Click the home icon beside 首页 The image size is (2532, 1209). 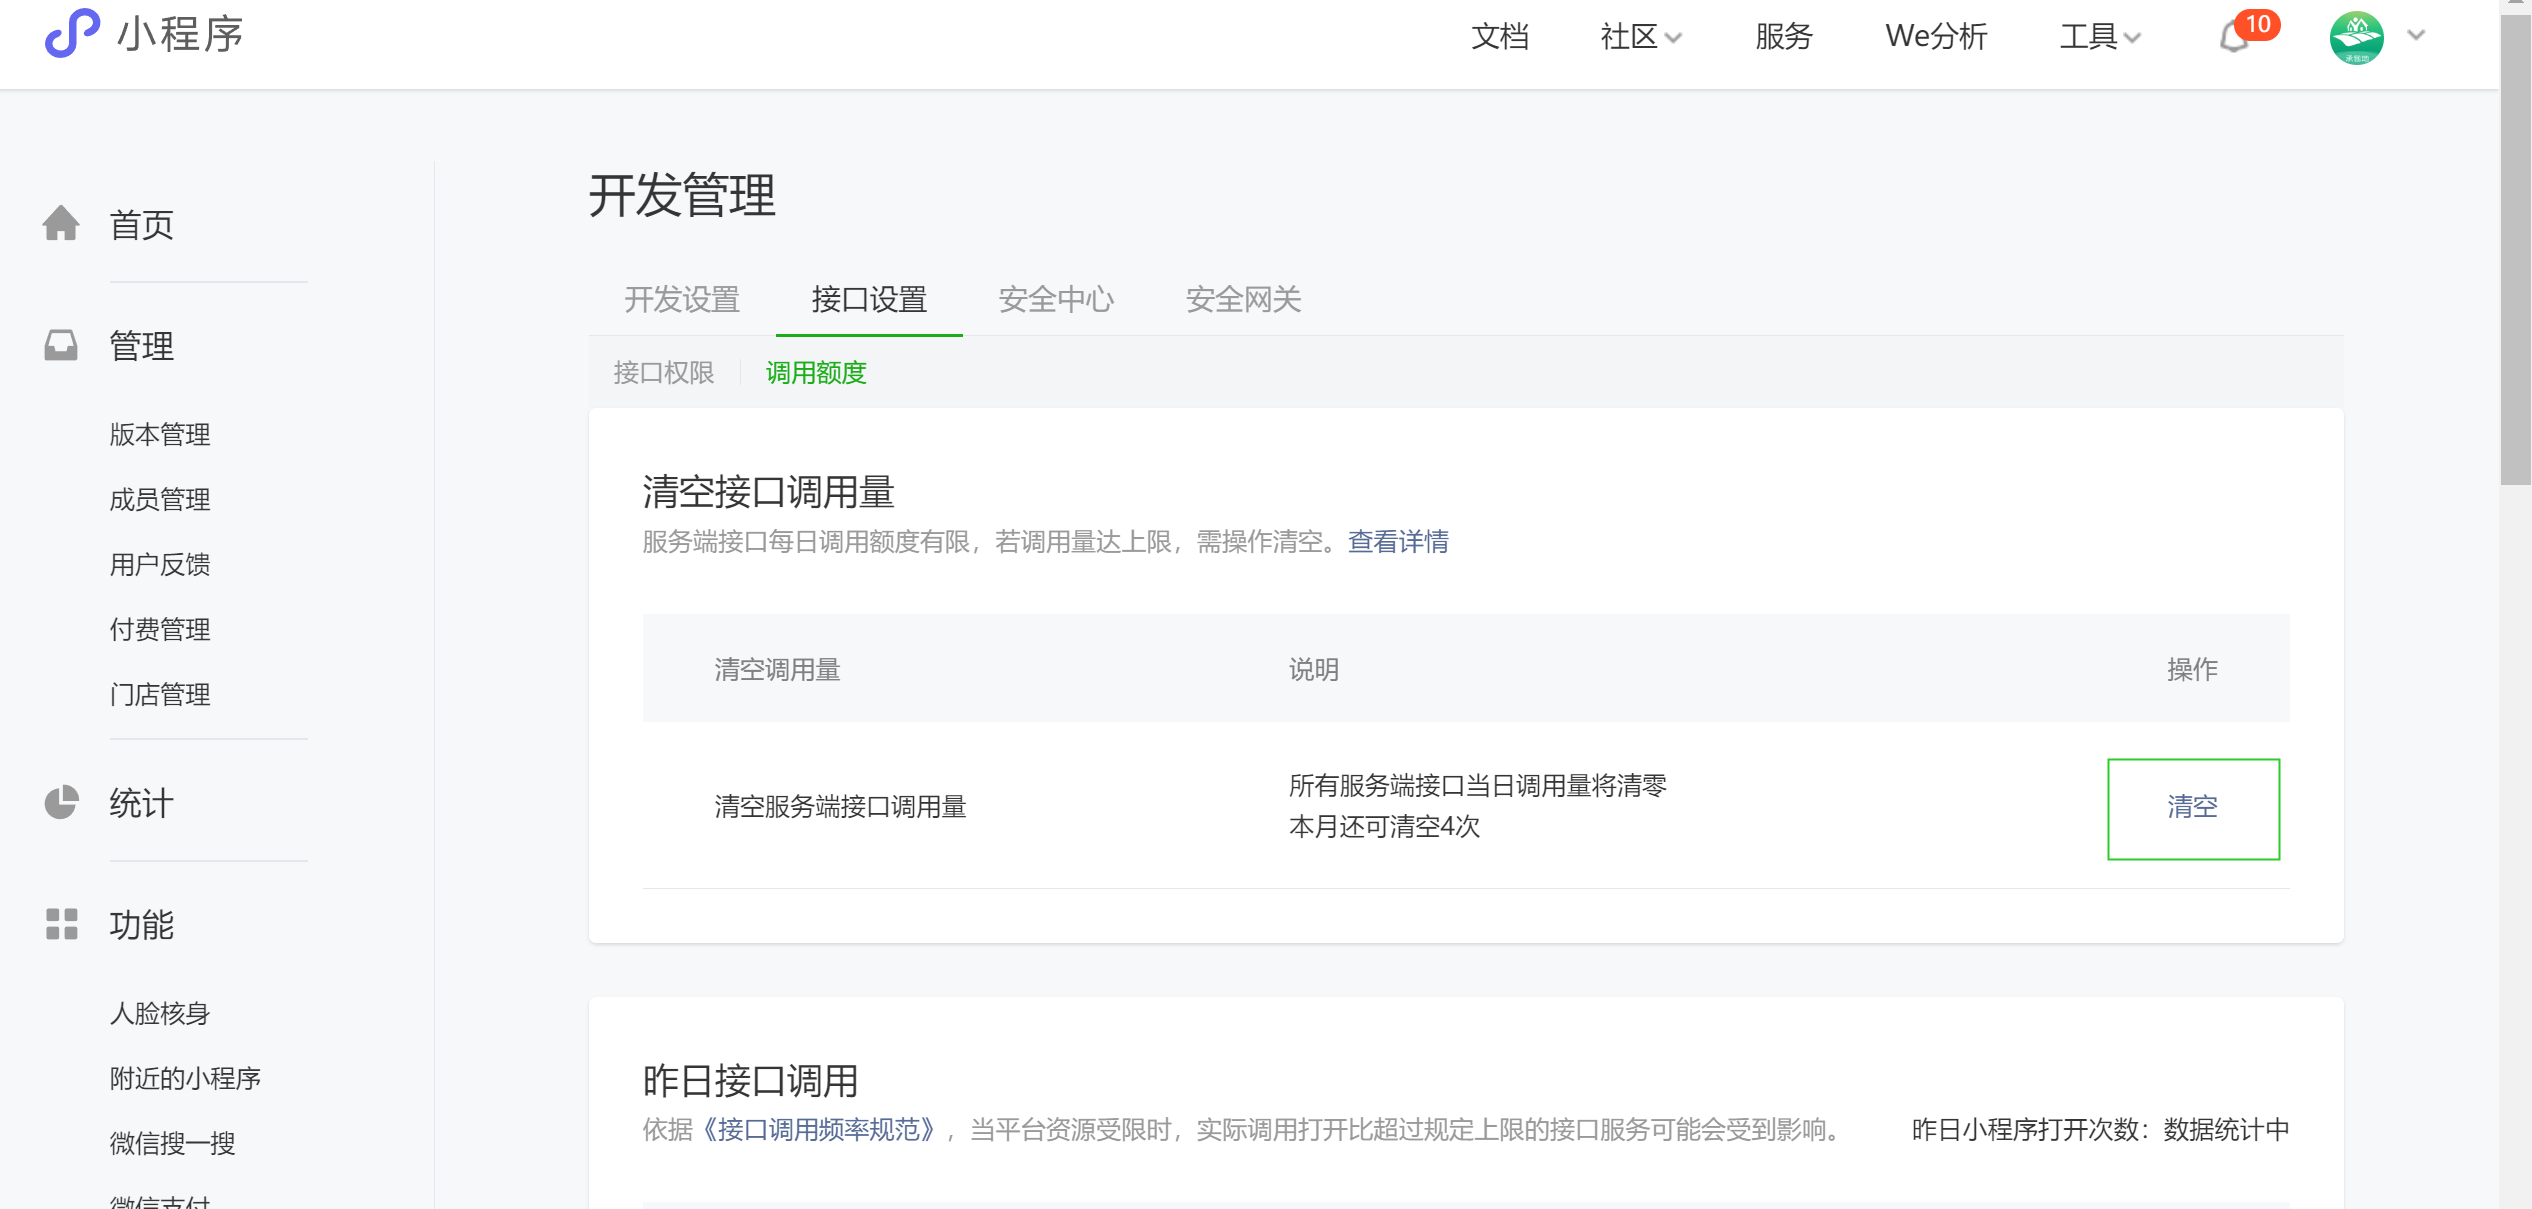click(61, 223)
